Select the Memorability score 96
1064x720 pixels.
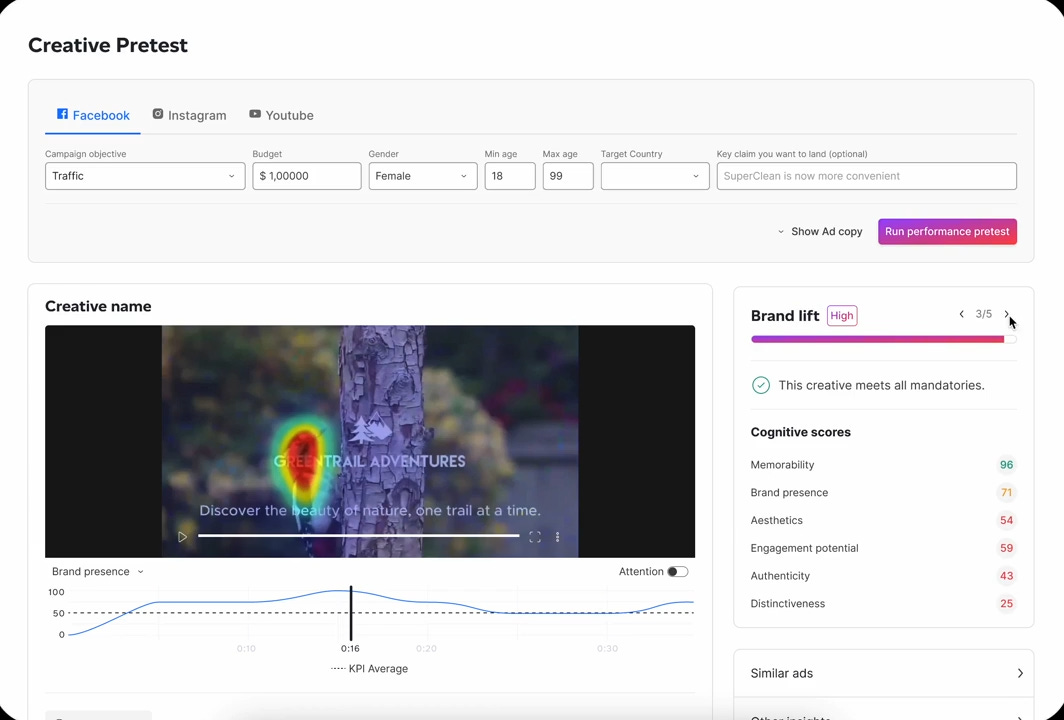click(1006, 465)
